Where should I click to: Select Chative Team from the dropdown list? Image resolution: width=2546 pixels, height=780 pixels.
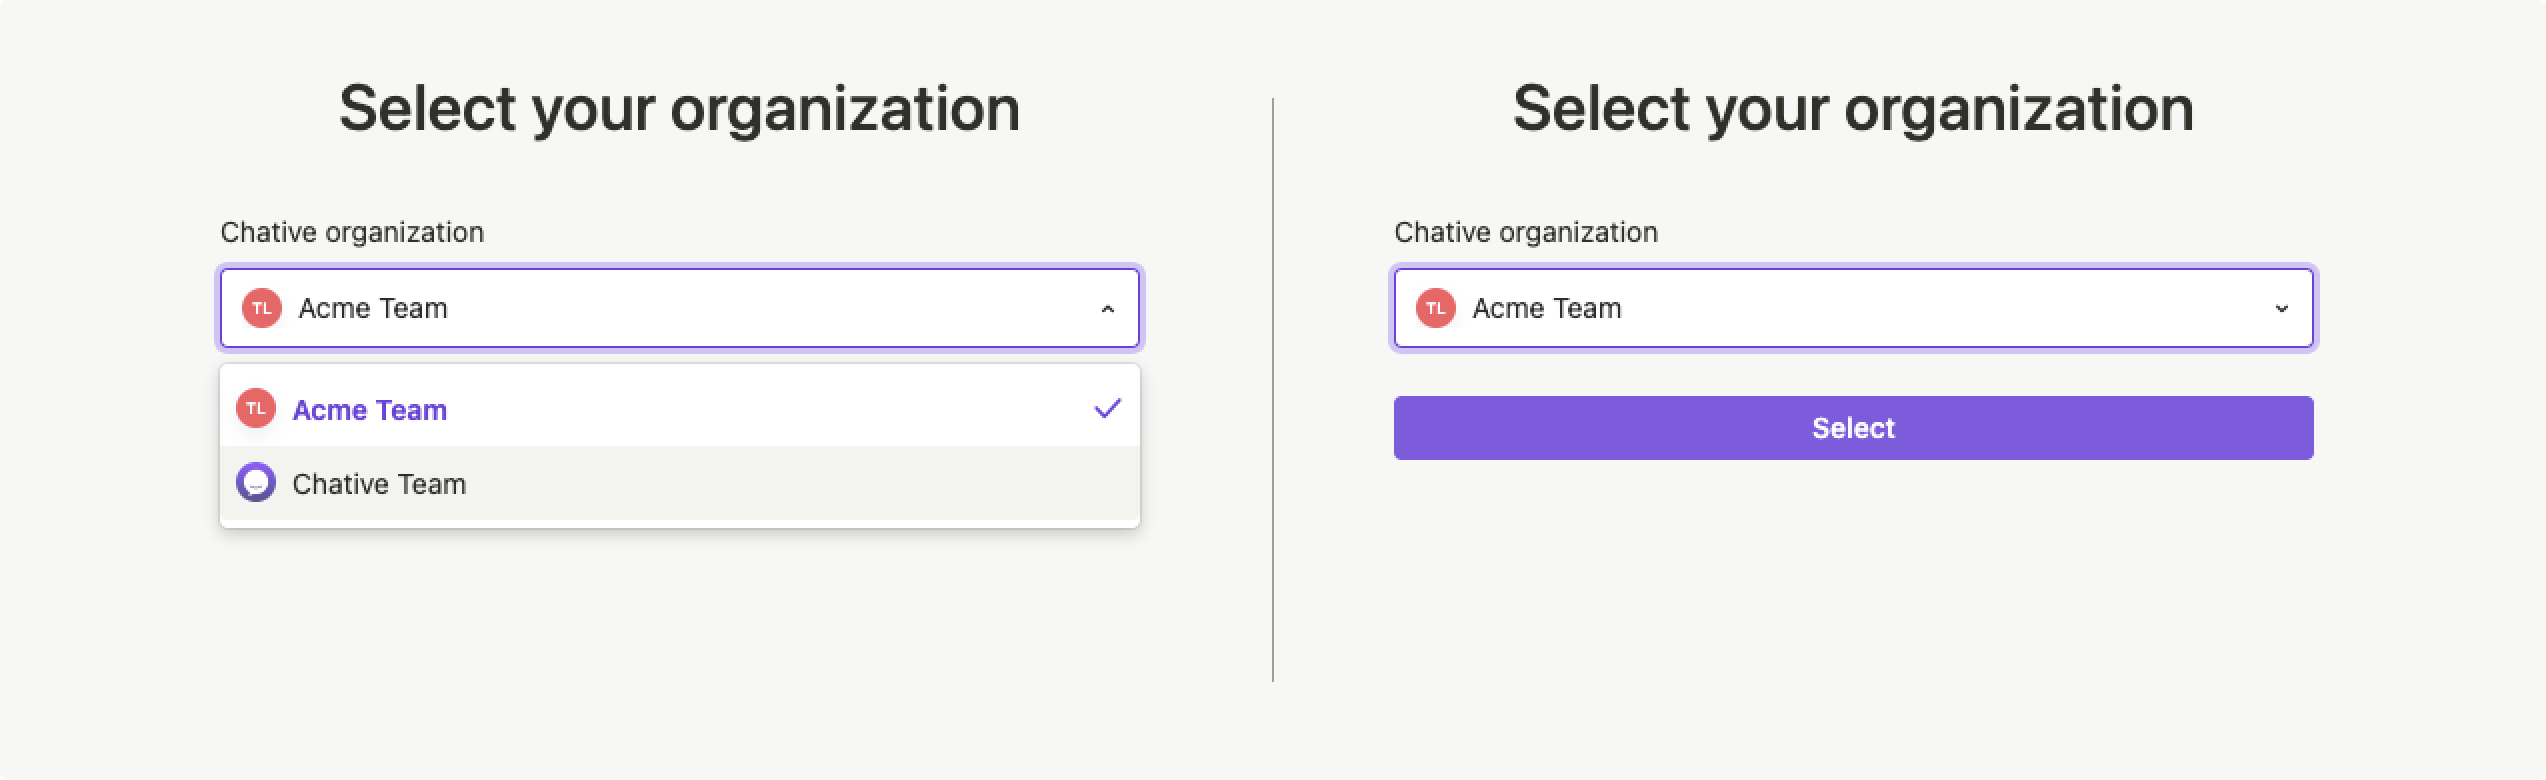(379, 484)
